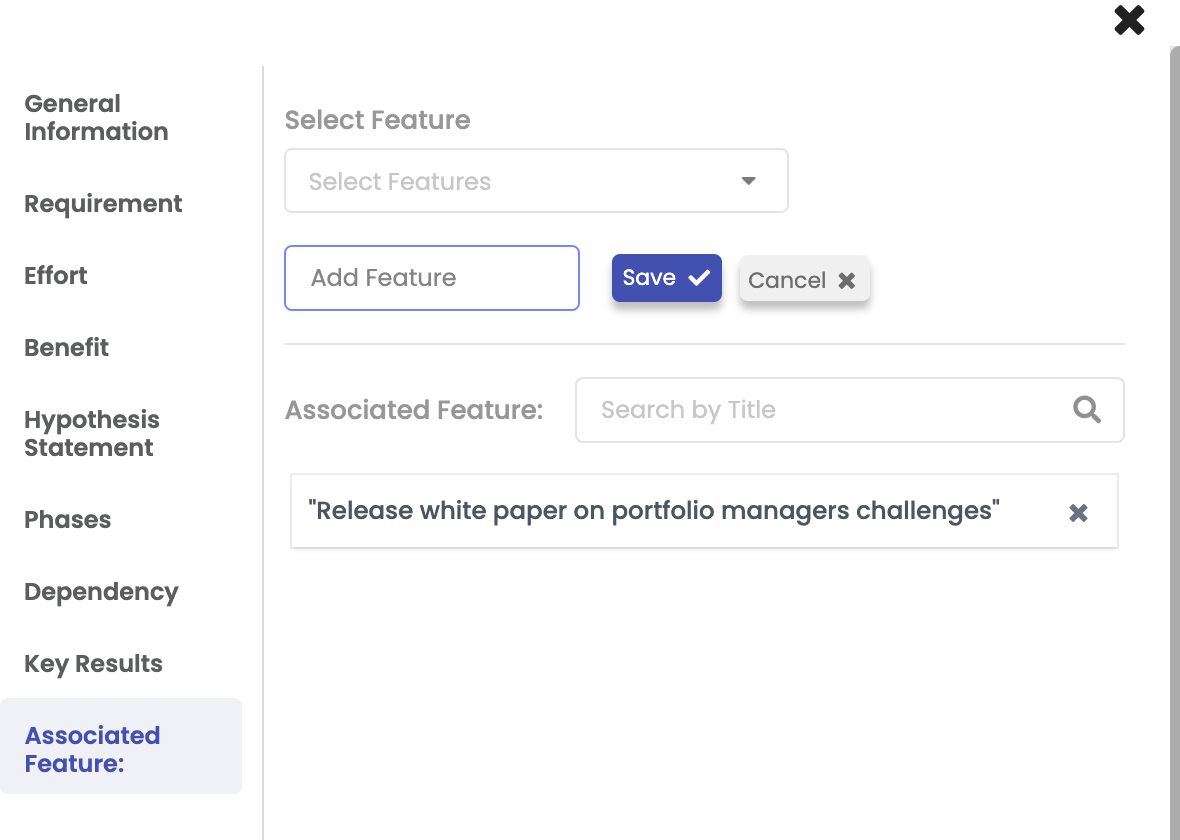Click the Search by Title field

coord(830,410)
